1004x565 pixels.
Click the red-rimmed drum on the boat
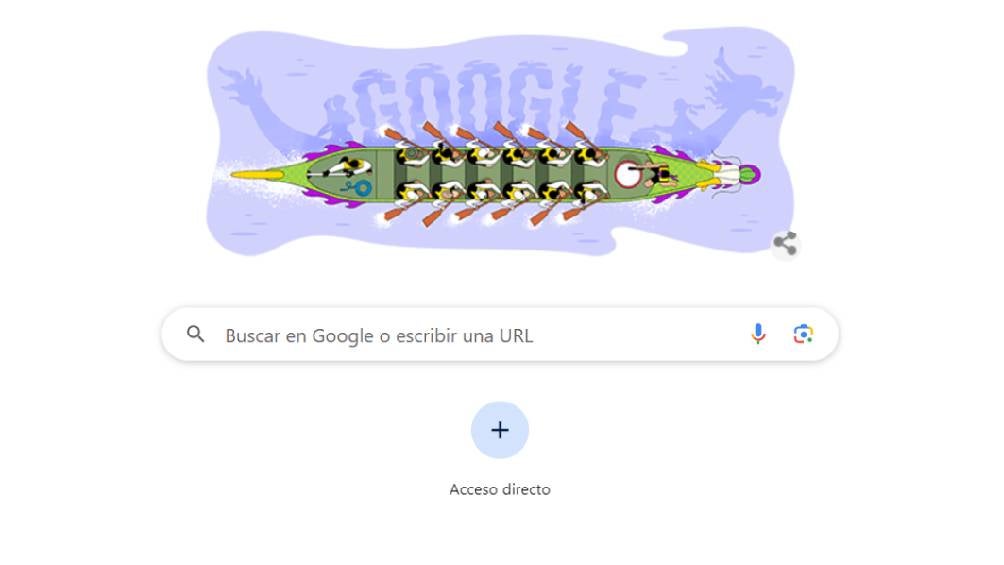pyautogui.click(x=626, y=174)
